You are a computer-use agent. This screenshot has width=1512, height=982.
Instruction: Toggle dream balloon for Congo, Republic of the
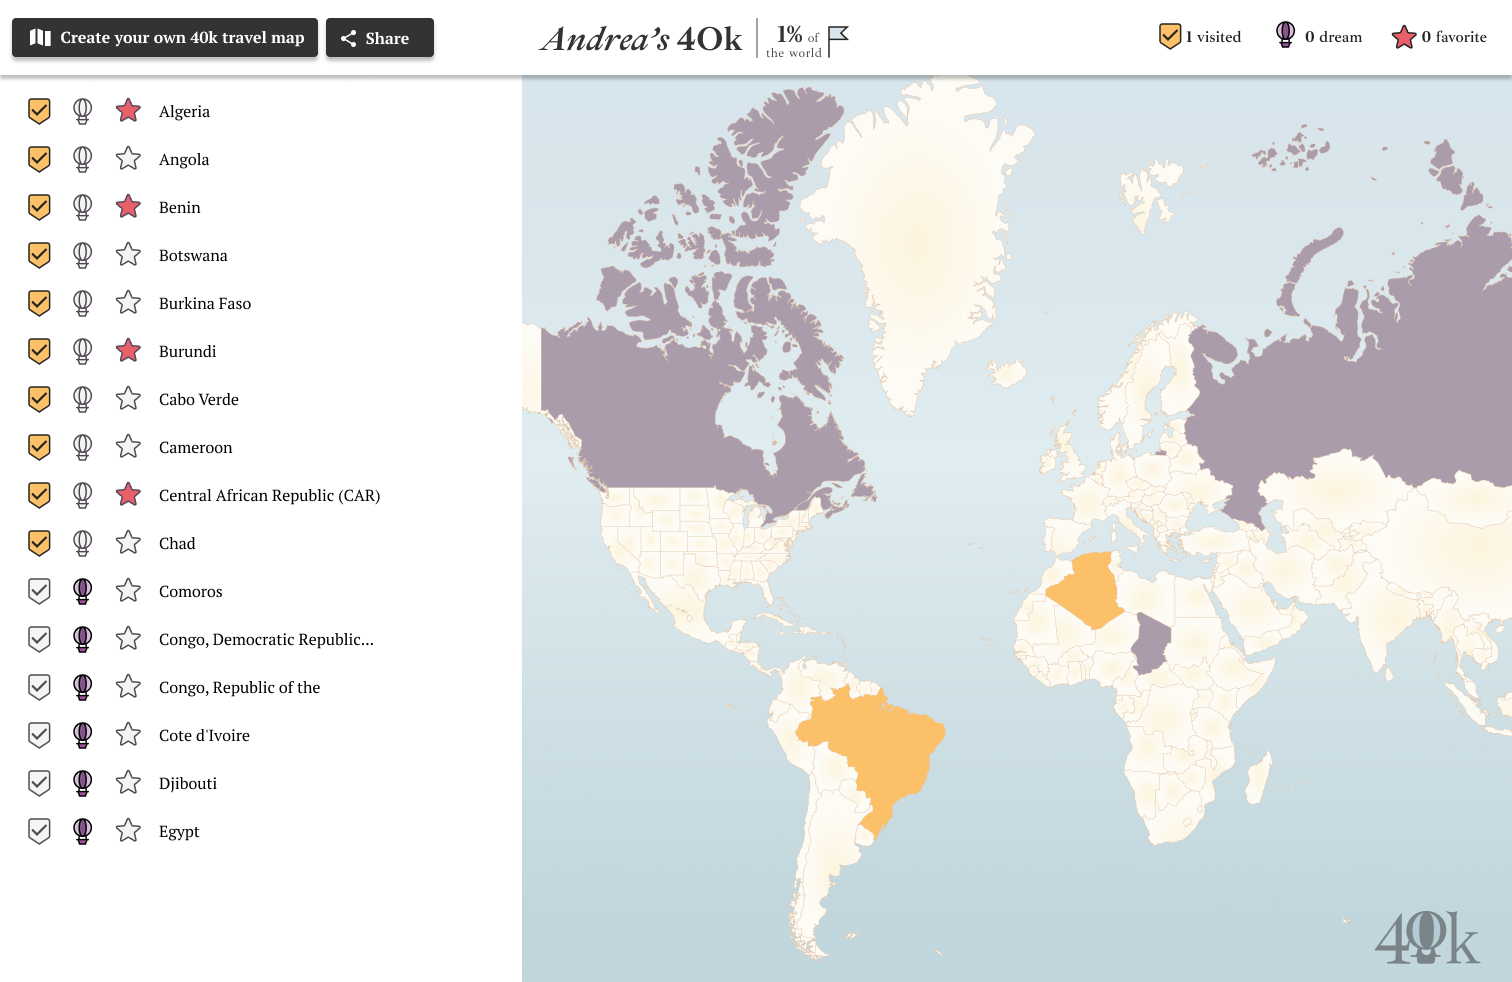point(83,687)
